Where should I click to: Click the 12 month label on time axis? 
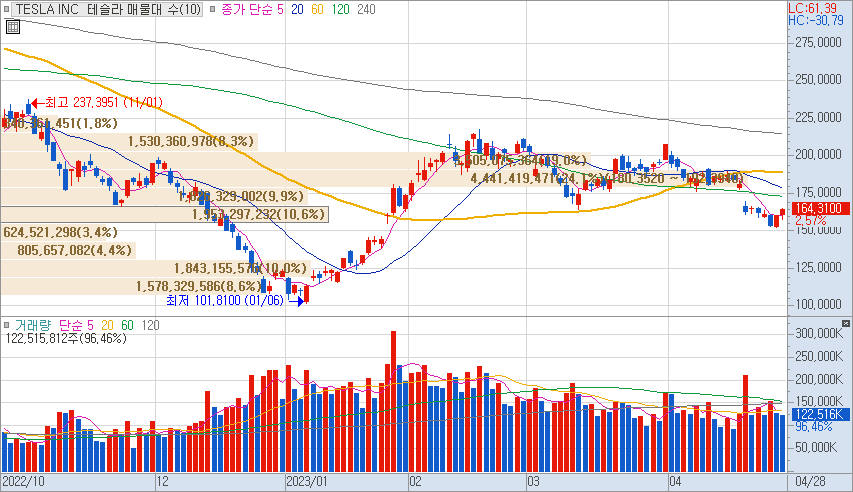pyautogui.click(x=162, y=482)
